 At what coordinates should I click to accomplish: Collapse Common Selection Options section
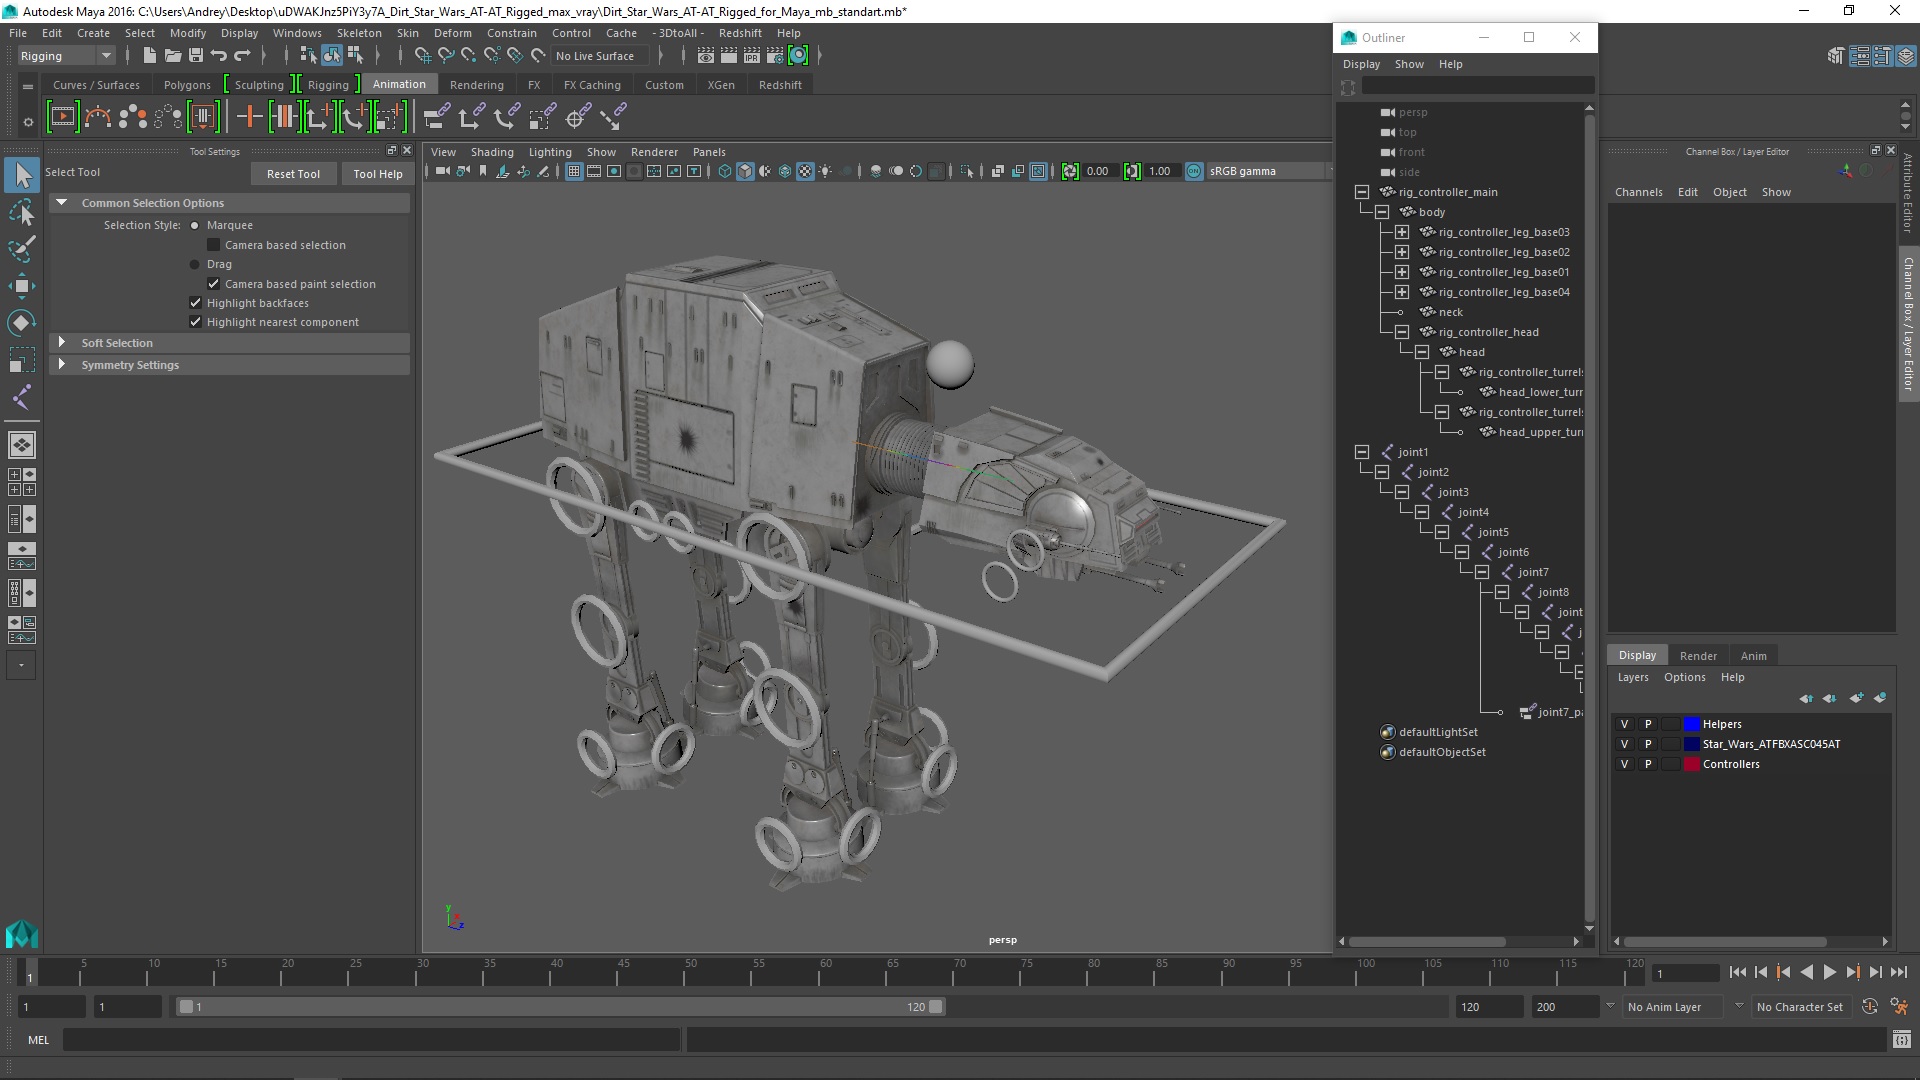point(62,203)
